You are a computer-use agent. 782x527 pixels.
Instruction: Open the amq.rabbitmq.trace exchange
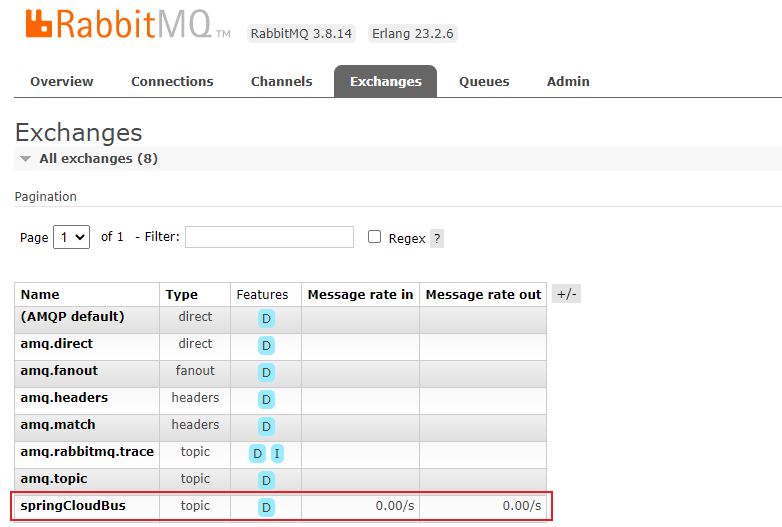tap(87, 451)
